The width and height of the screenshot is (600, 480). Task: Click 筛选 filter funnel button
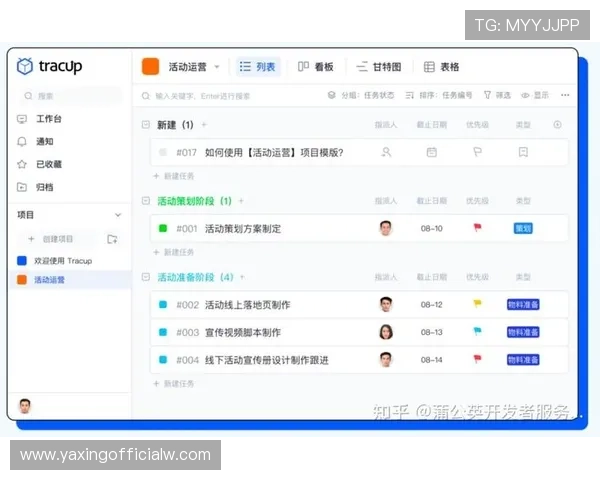(497, 95)
